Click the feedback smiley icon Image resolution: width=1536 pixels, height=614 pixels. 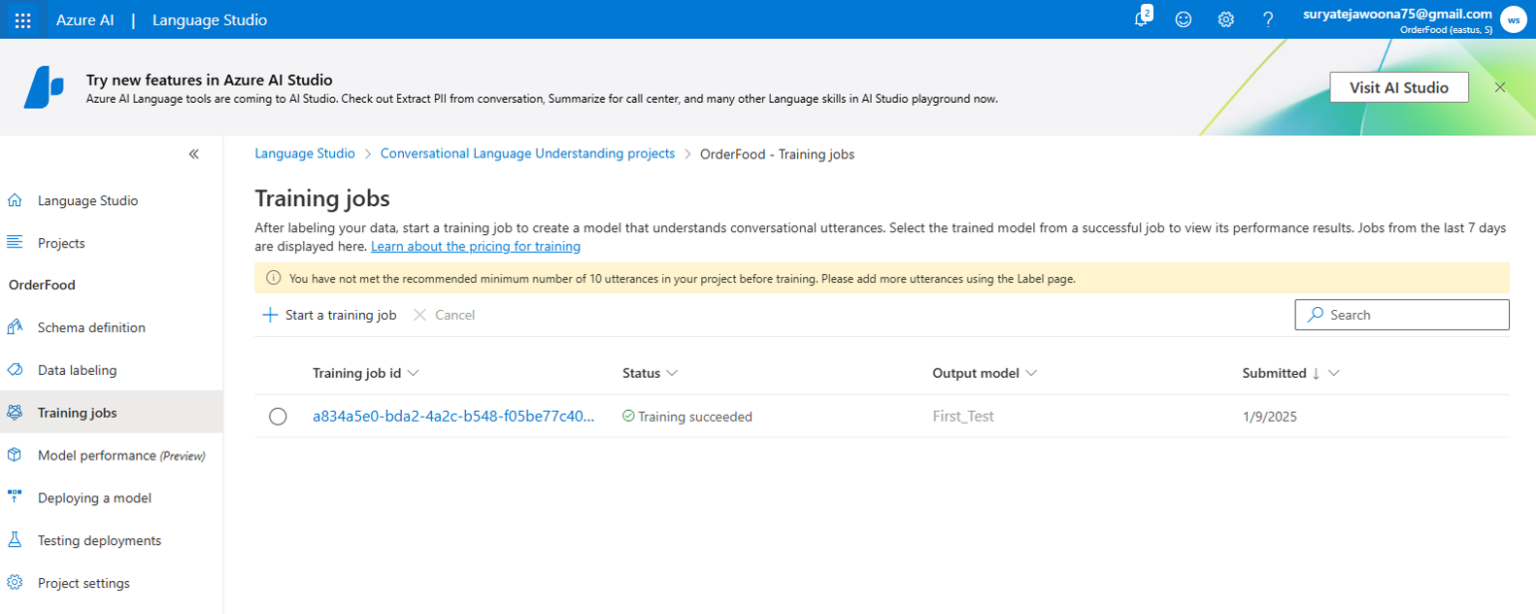tap(1183, 19)
